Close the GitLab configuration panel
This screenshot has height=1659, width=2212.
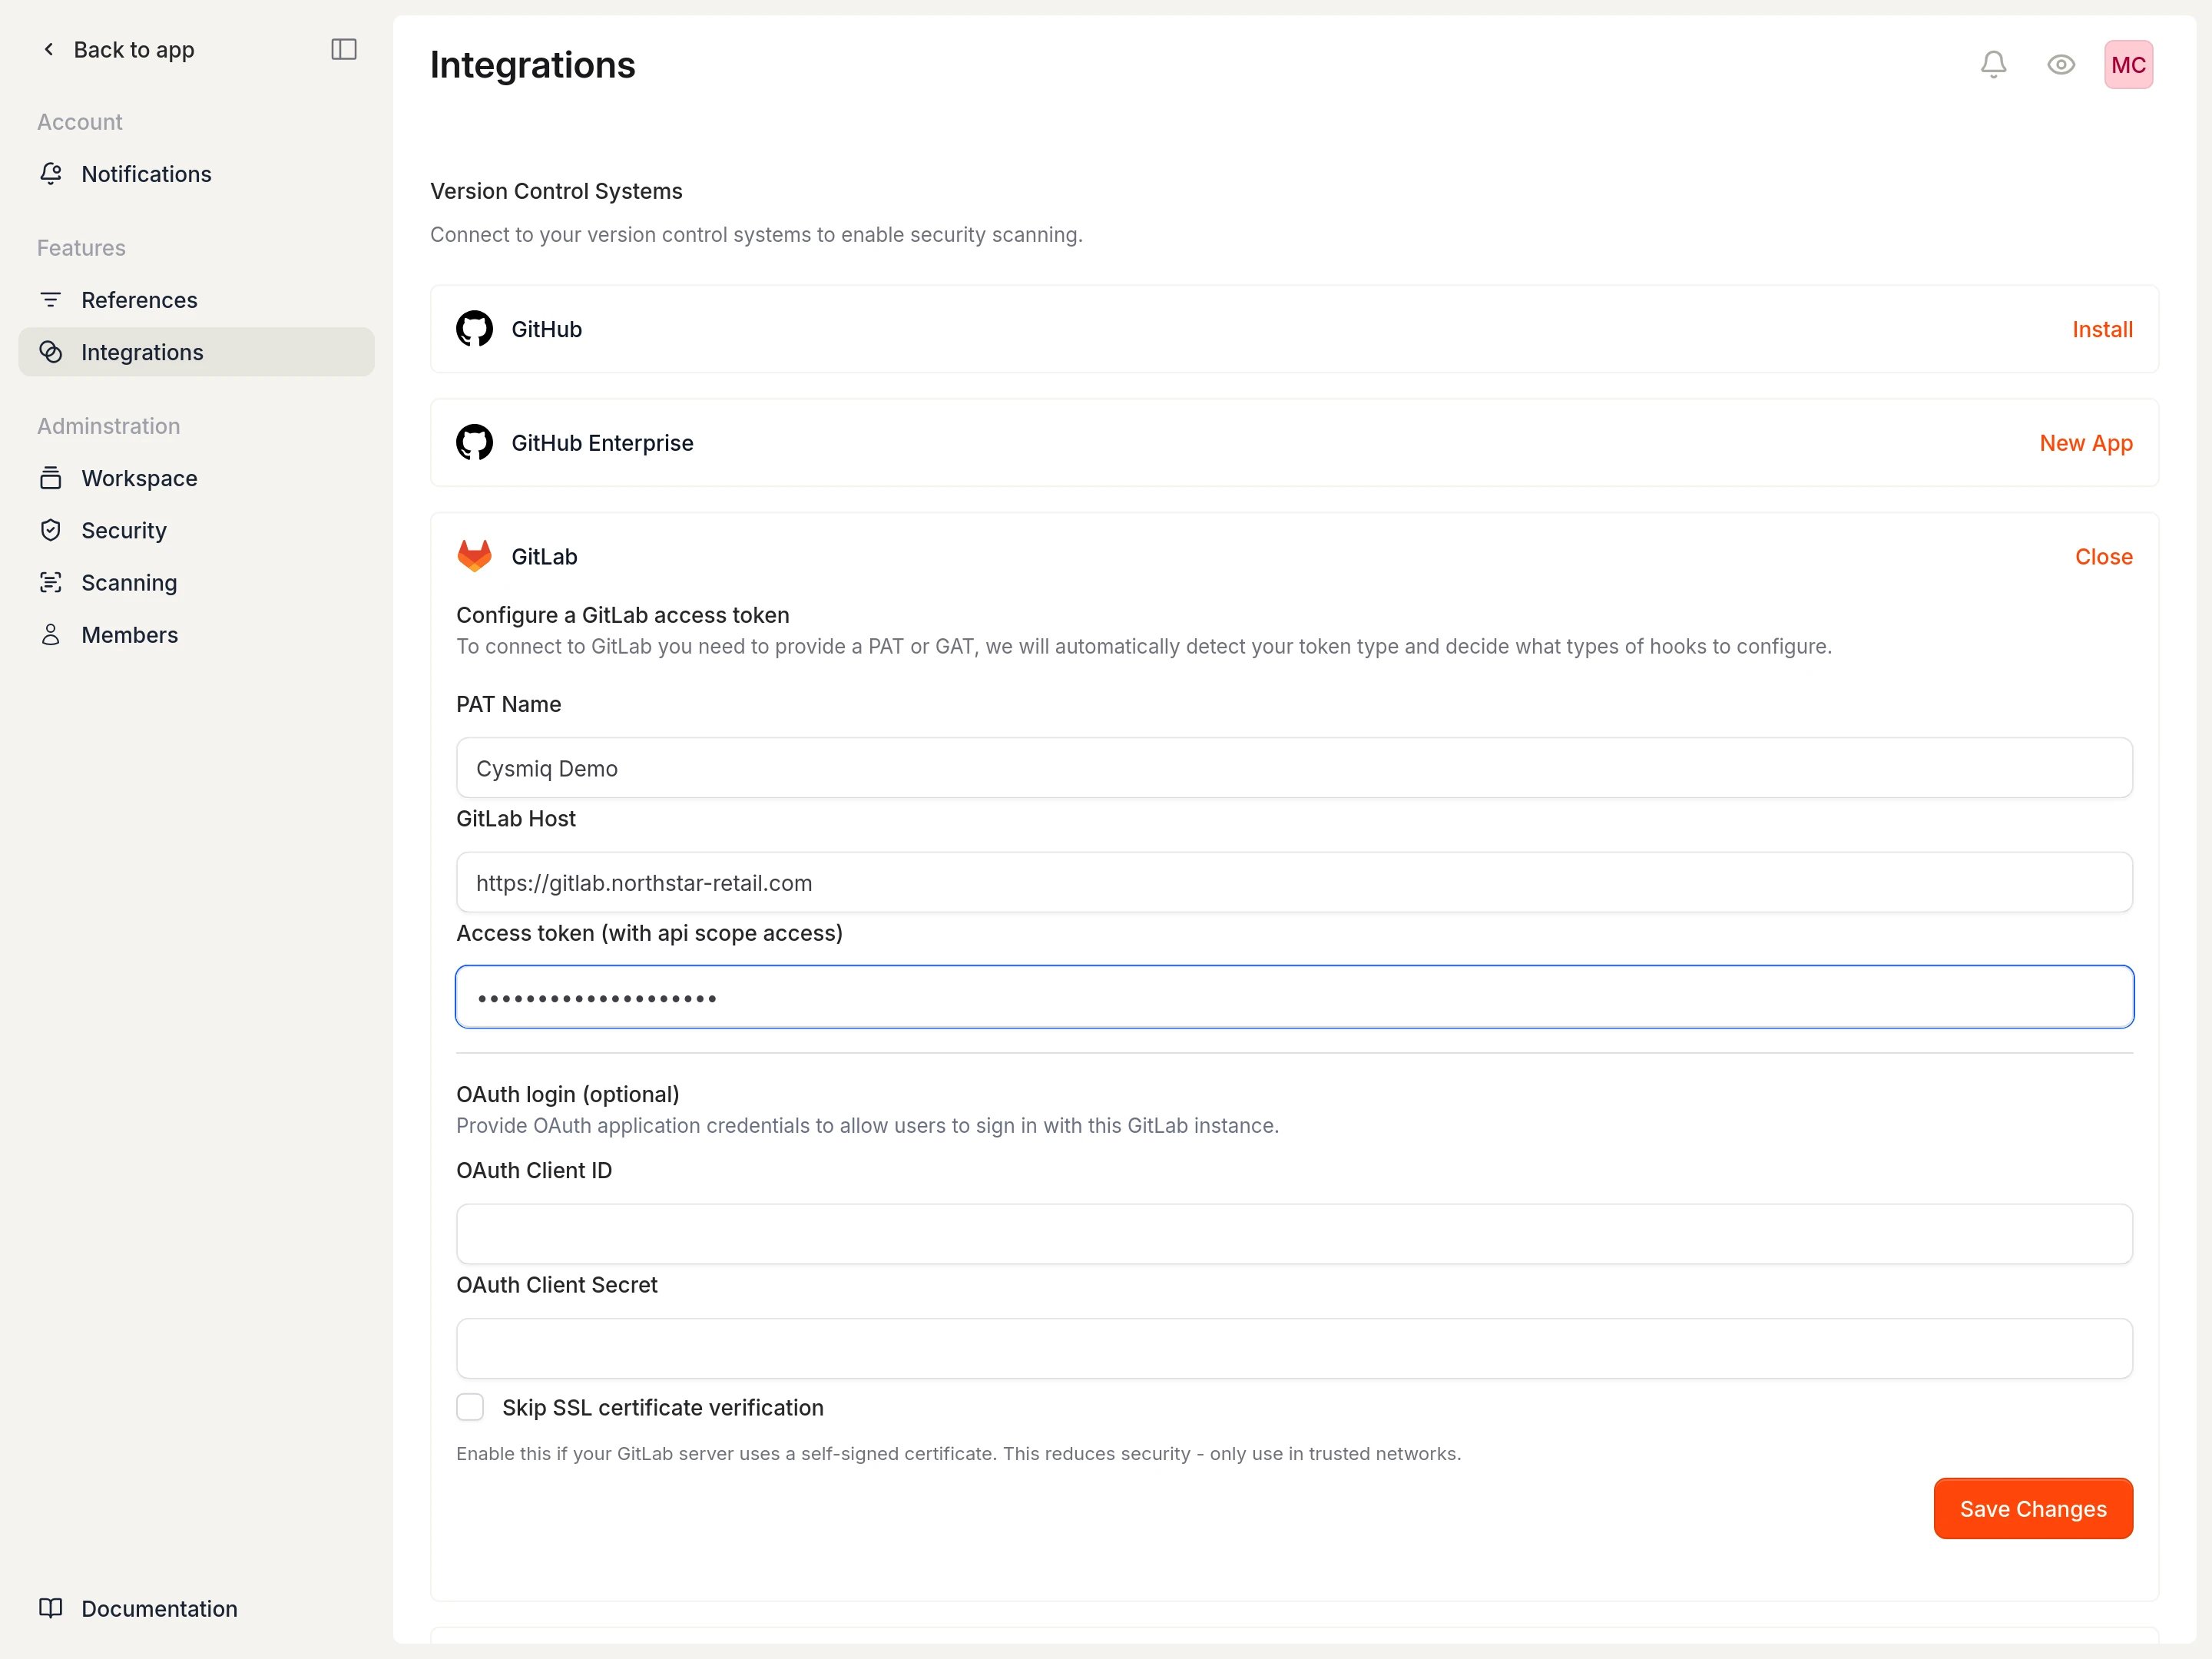[x=2103, y=556]
